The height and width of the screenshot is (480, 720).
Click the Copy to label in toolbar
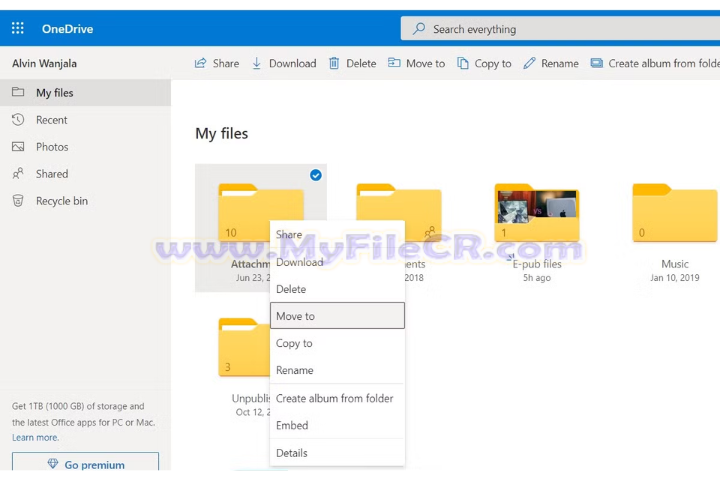pos(493,63)
